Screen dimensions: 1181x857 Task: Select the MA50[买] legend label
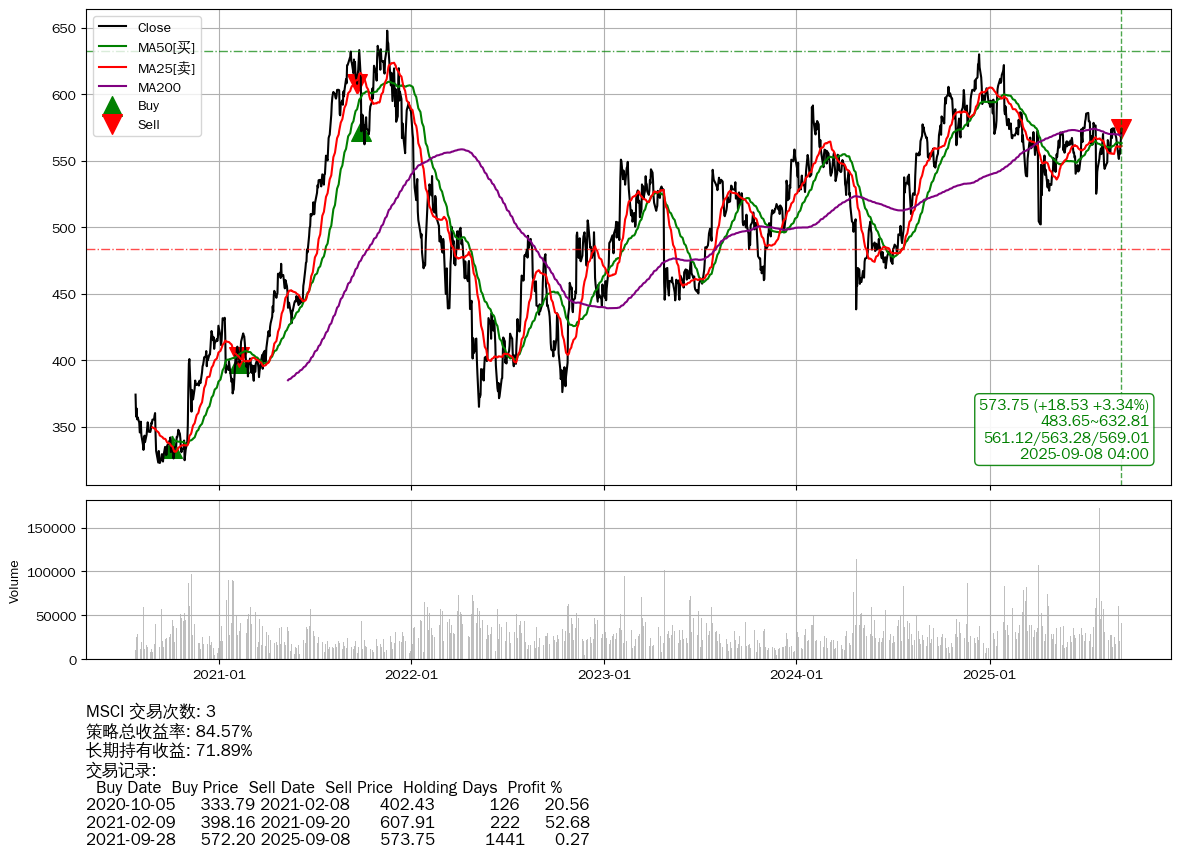point(166,48)
